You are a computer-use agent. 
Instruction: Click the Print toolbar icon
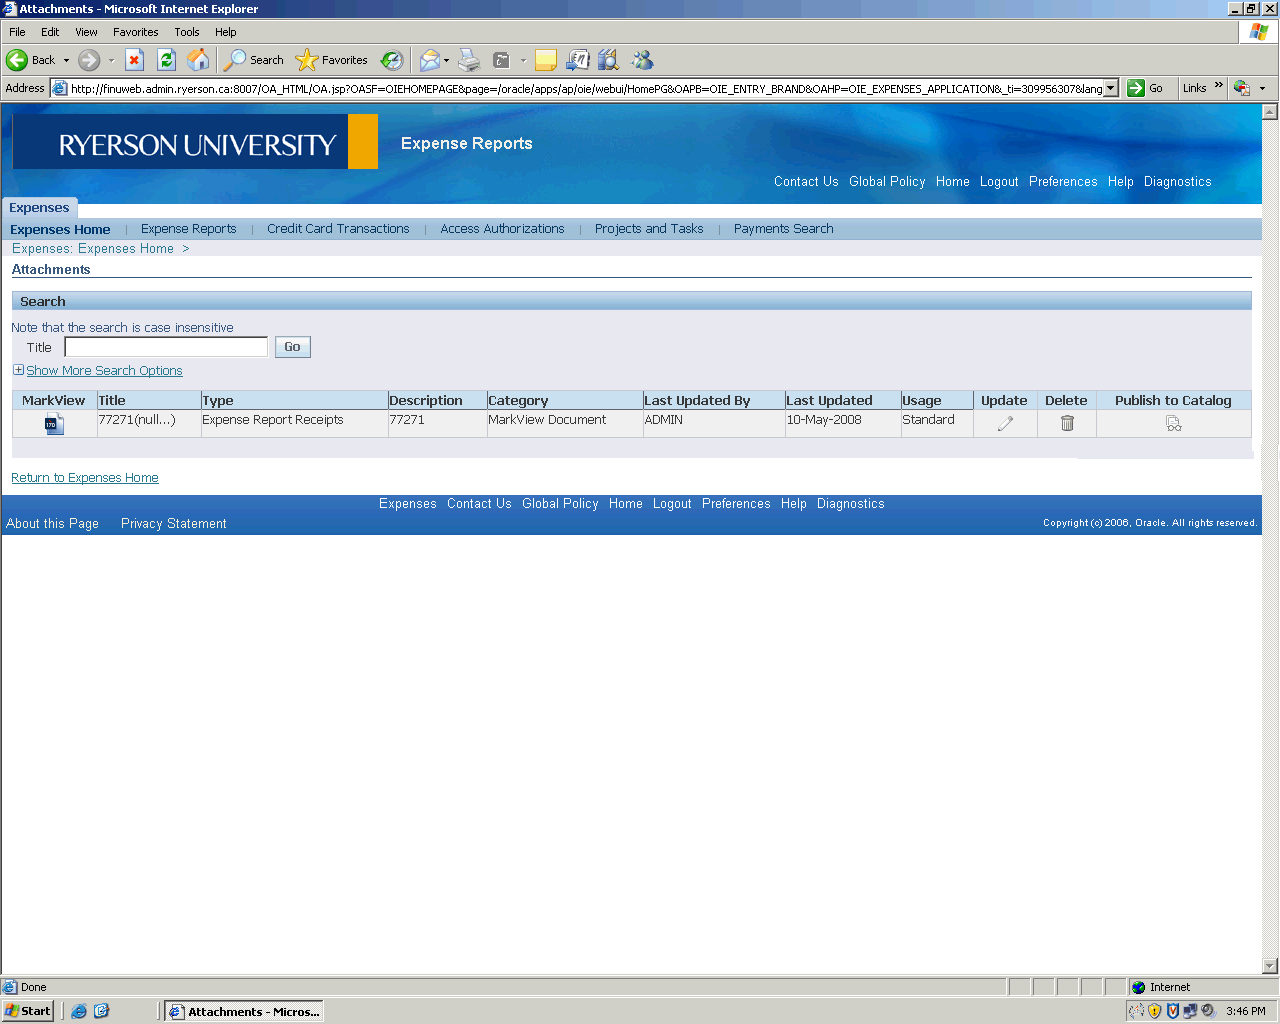469,60
